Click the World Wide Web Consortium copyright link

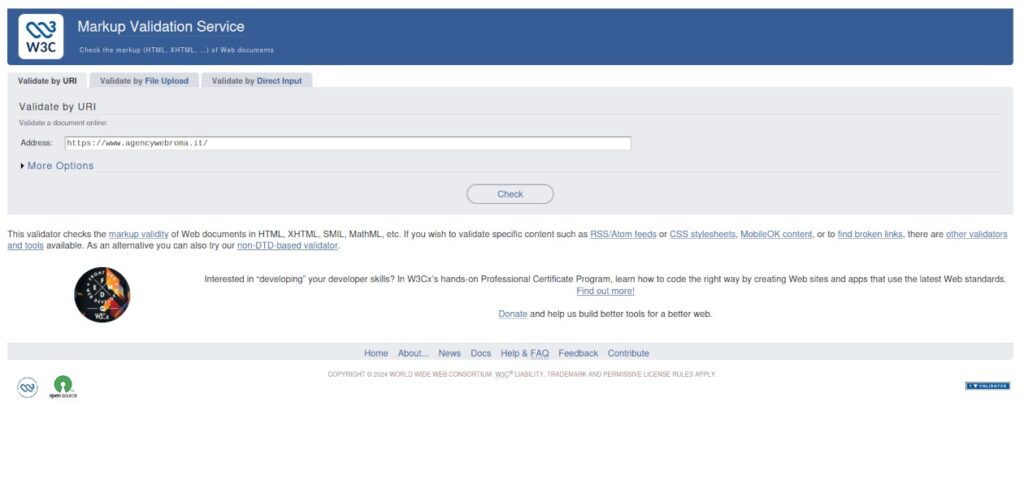pos(441,375)
